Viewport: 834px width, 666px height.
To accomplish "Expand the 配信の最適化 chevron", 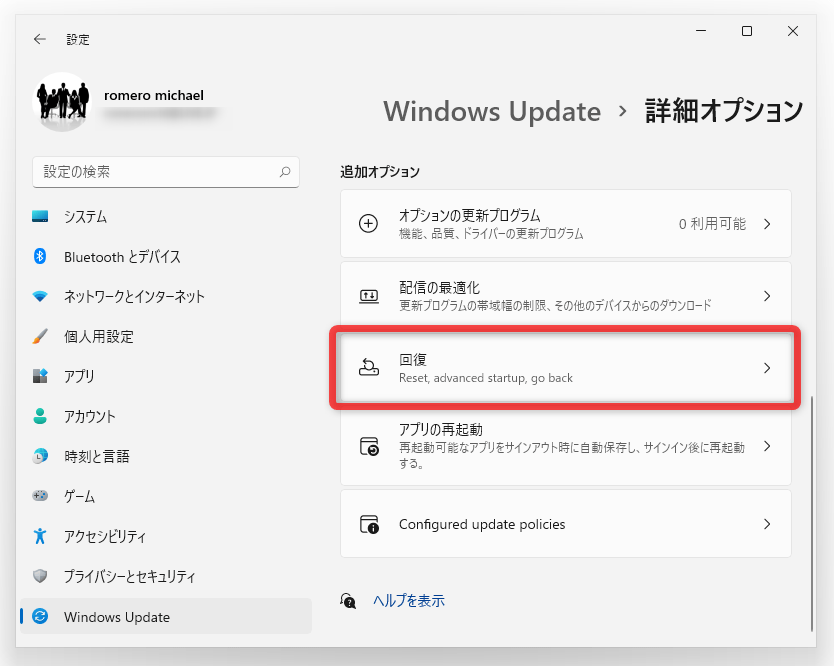I will pyautogui.click(x=767, y=296).
